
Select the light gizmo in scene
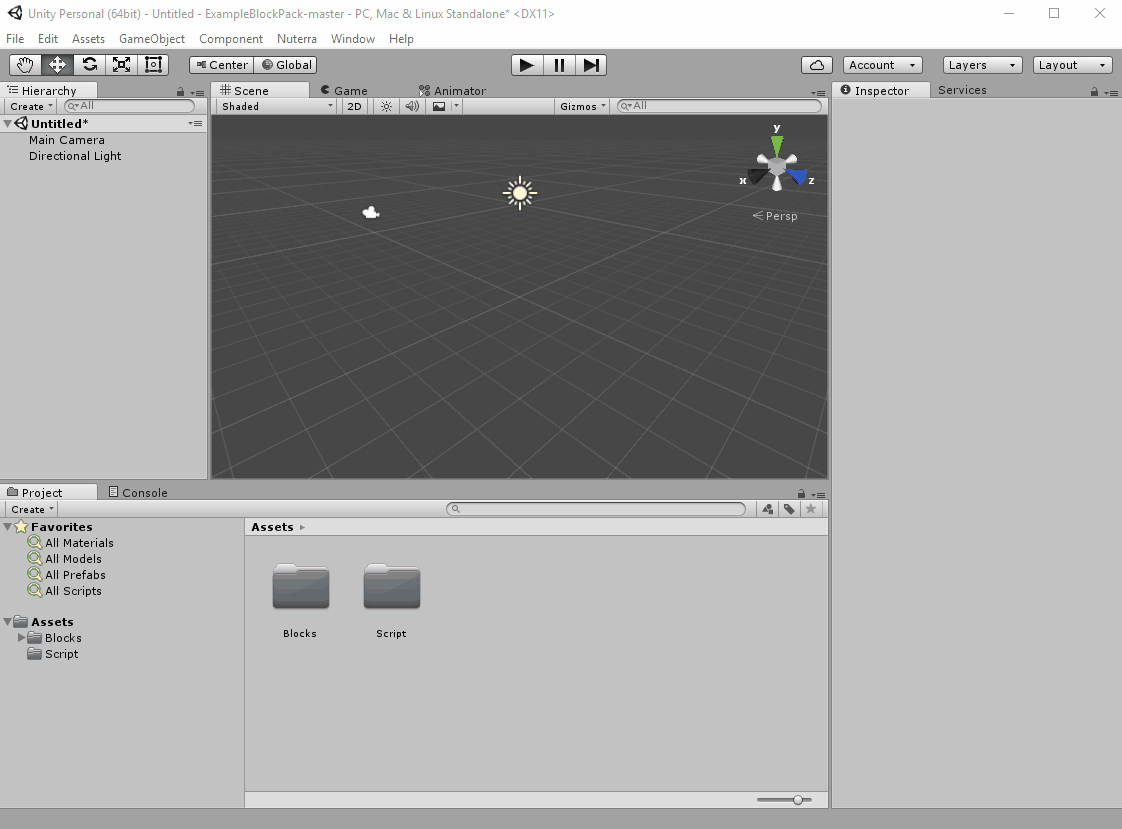pos(520,193)
